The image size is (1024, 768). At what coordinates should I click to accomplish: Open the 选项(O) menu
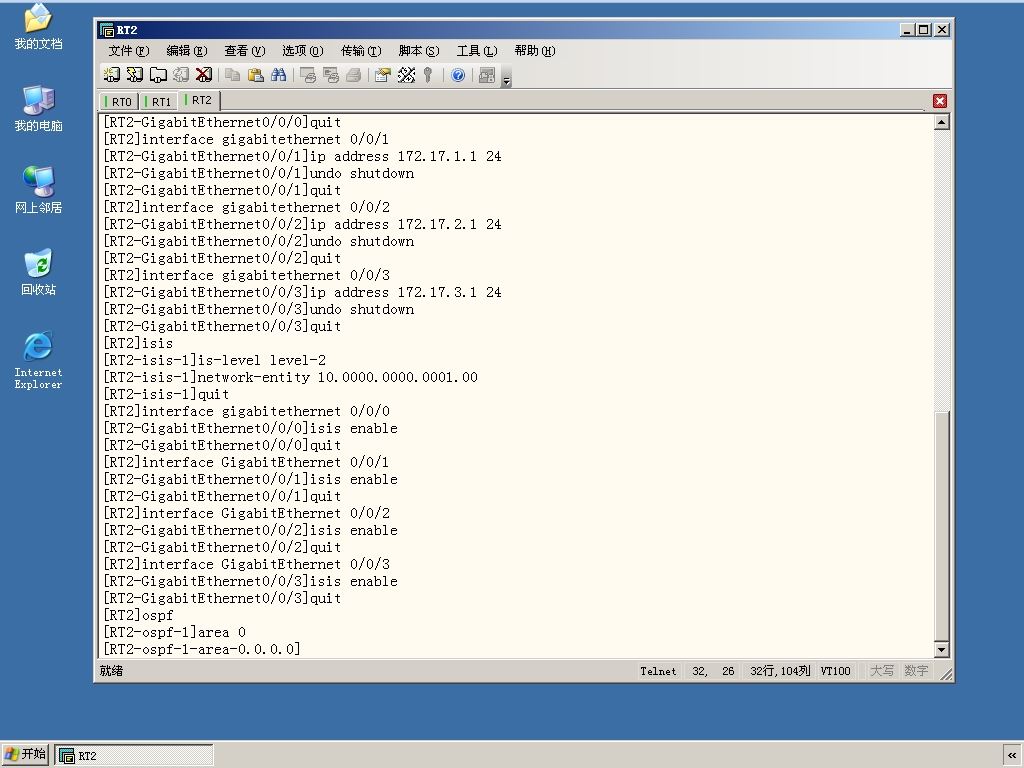click(302, 51)
